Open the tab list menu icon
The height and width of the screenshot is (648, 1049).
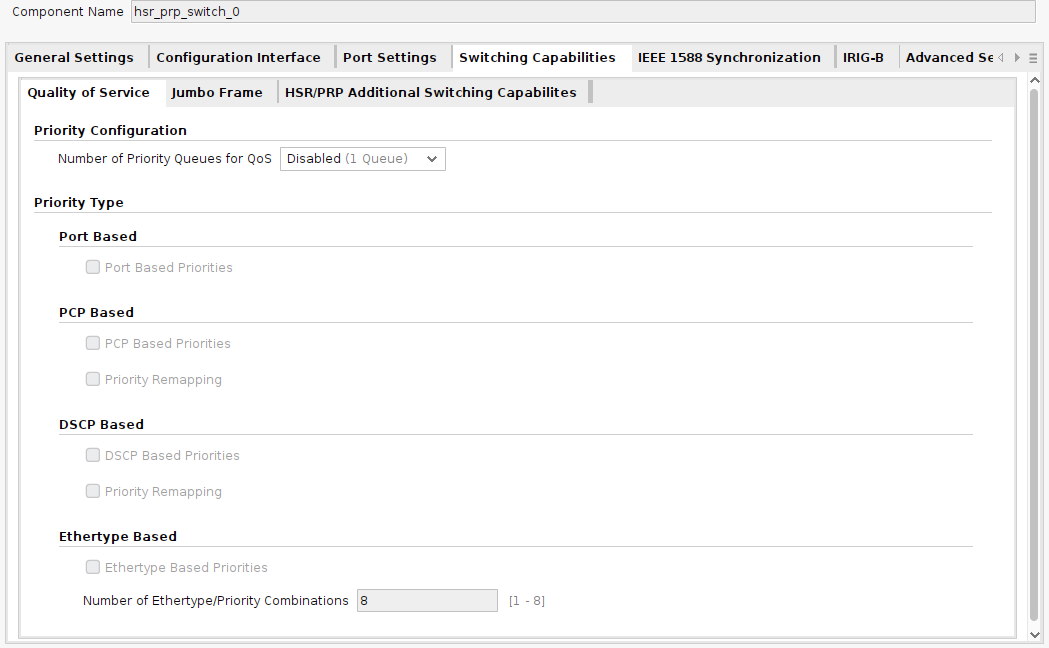(1033, 58)
